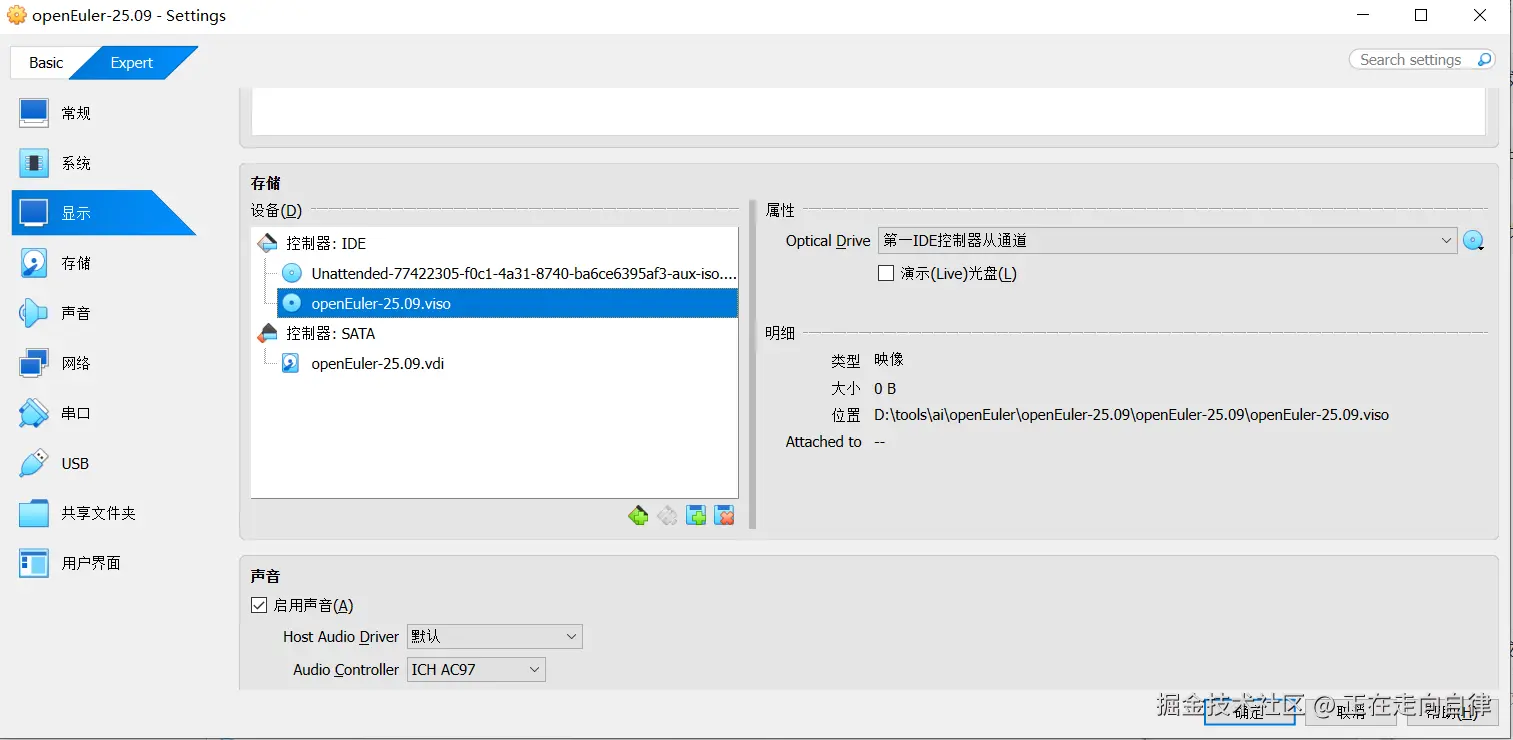Click the add attachment icon with plus

pos(696,516)
